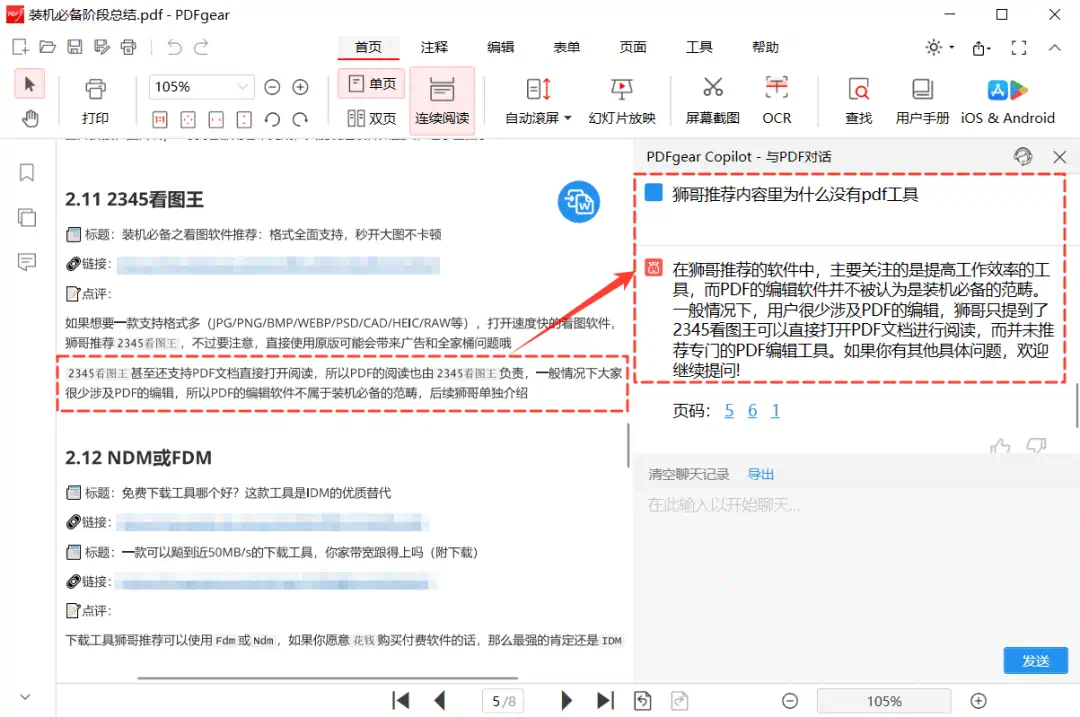Image resolution: width=1080 pixels, height=717 pixels.
Task: Go to next page
Action: click(x=566, y=701)
